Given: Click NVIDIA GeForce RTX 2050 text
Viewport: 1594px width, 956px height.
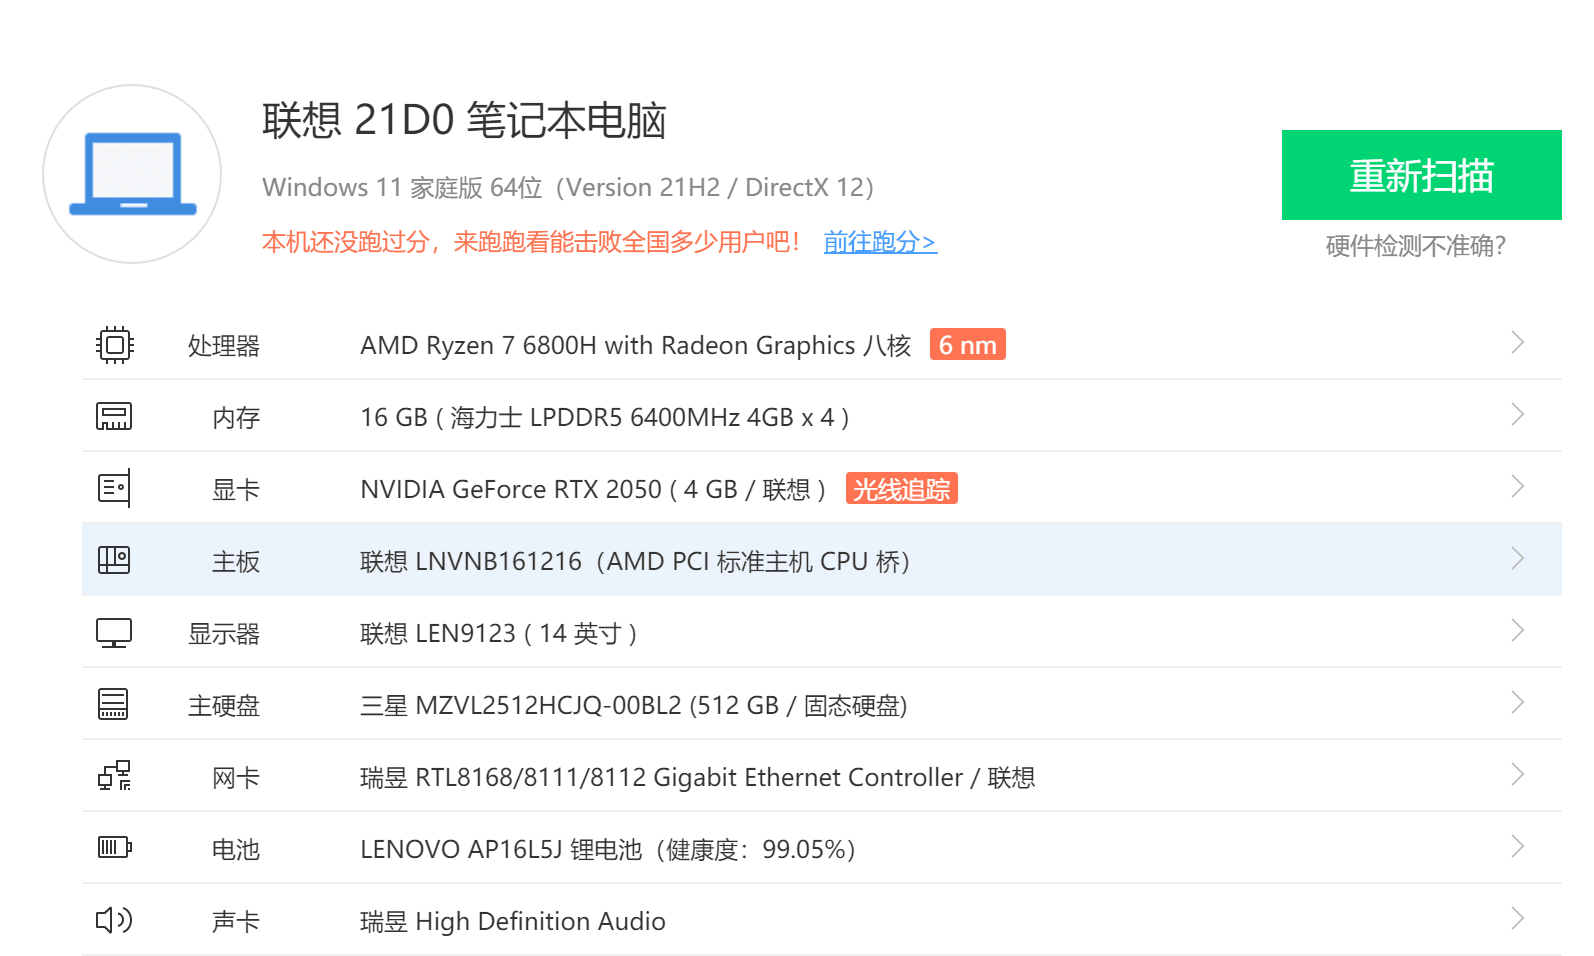Looking at the screenshot, I should 593,490.
